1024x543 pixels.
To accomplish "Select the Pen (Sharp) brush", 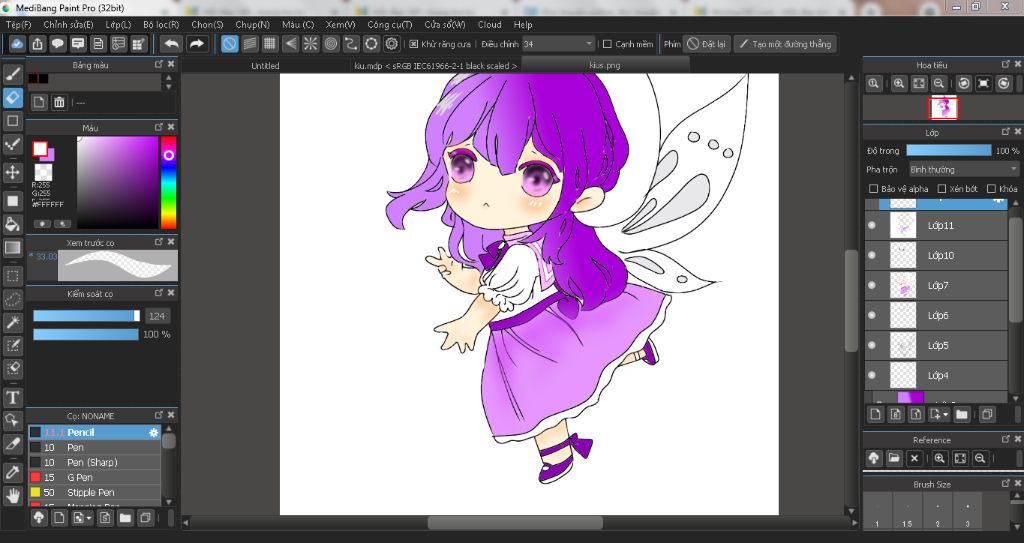I will click(x=94, y=462).
